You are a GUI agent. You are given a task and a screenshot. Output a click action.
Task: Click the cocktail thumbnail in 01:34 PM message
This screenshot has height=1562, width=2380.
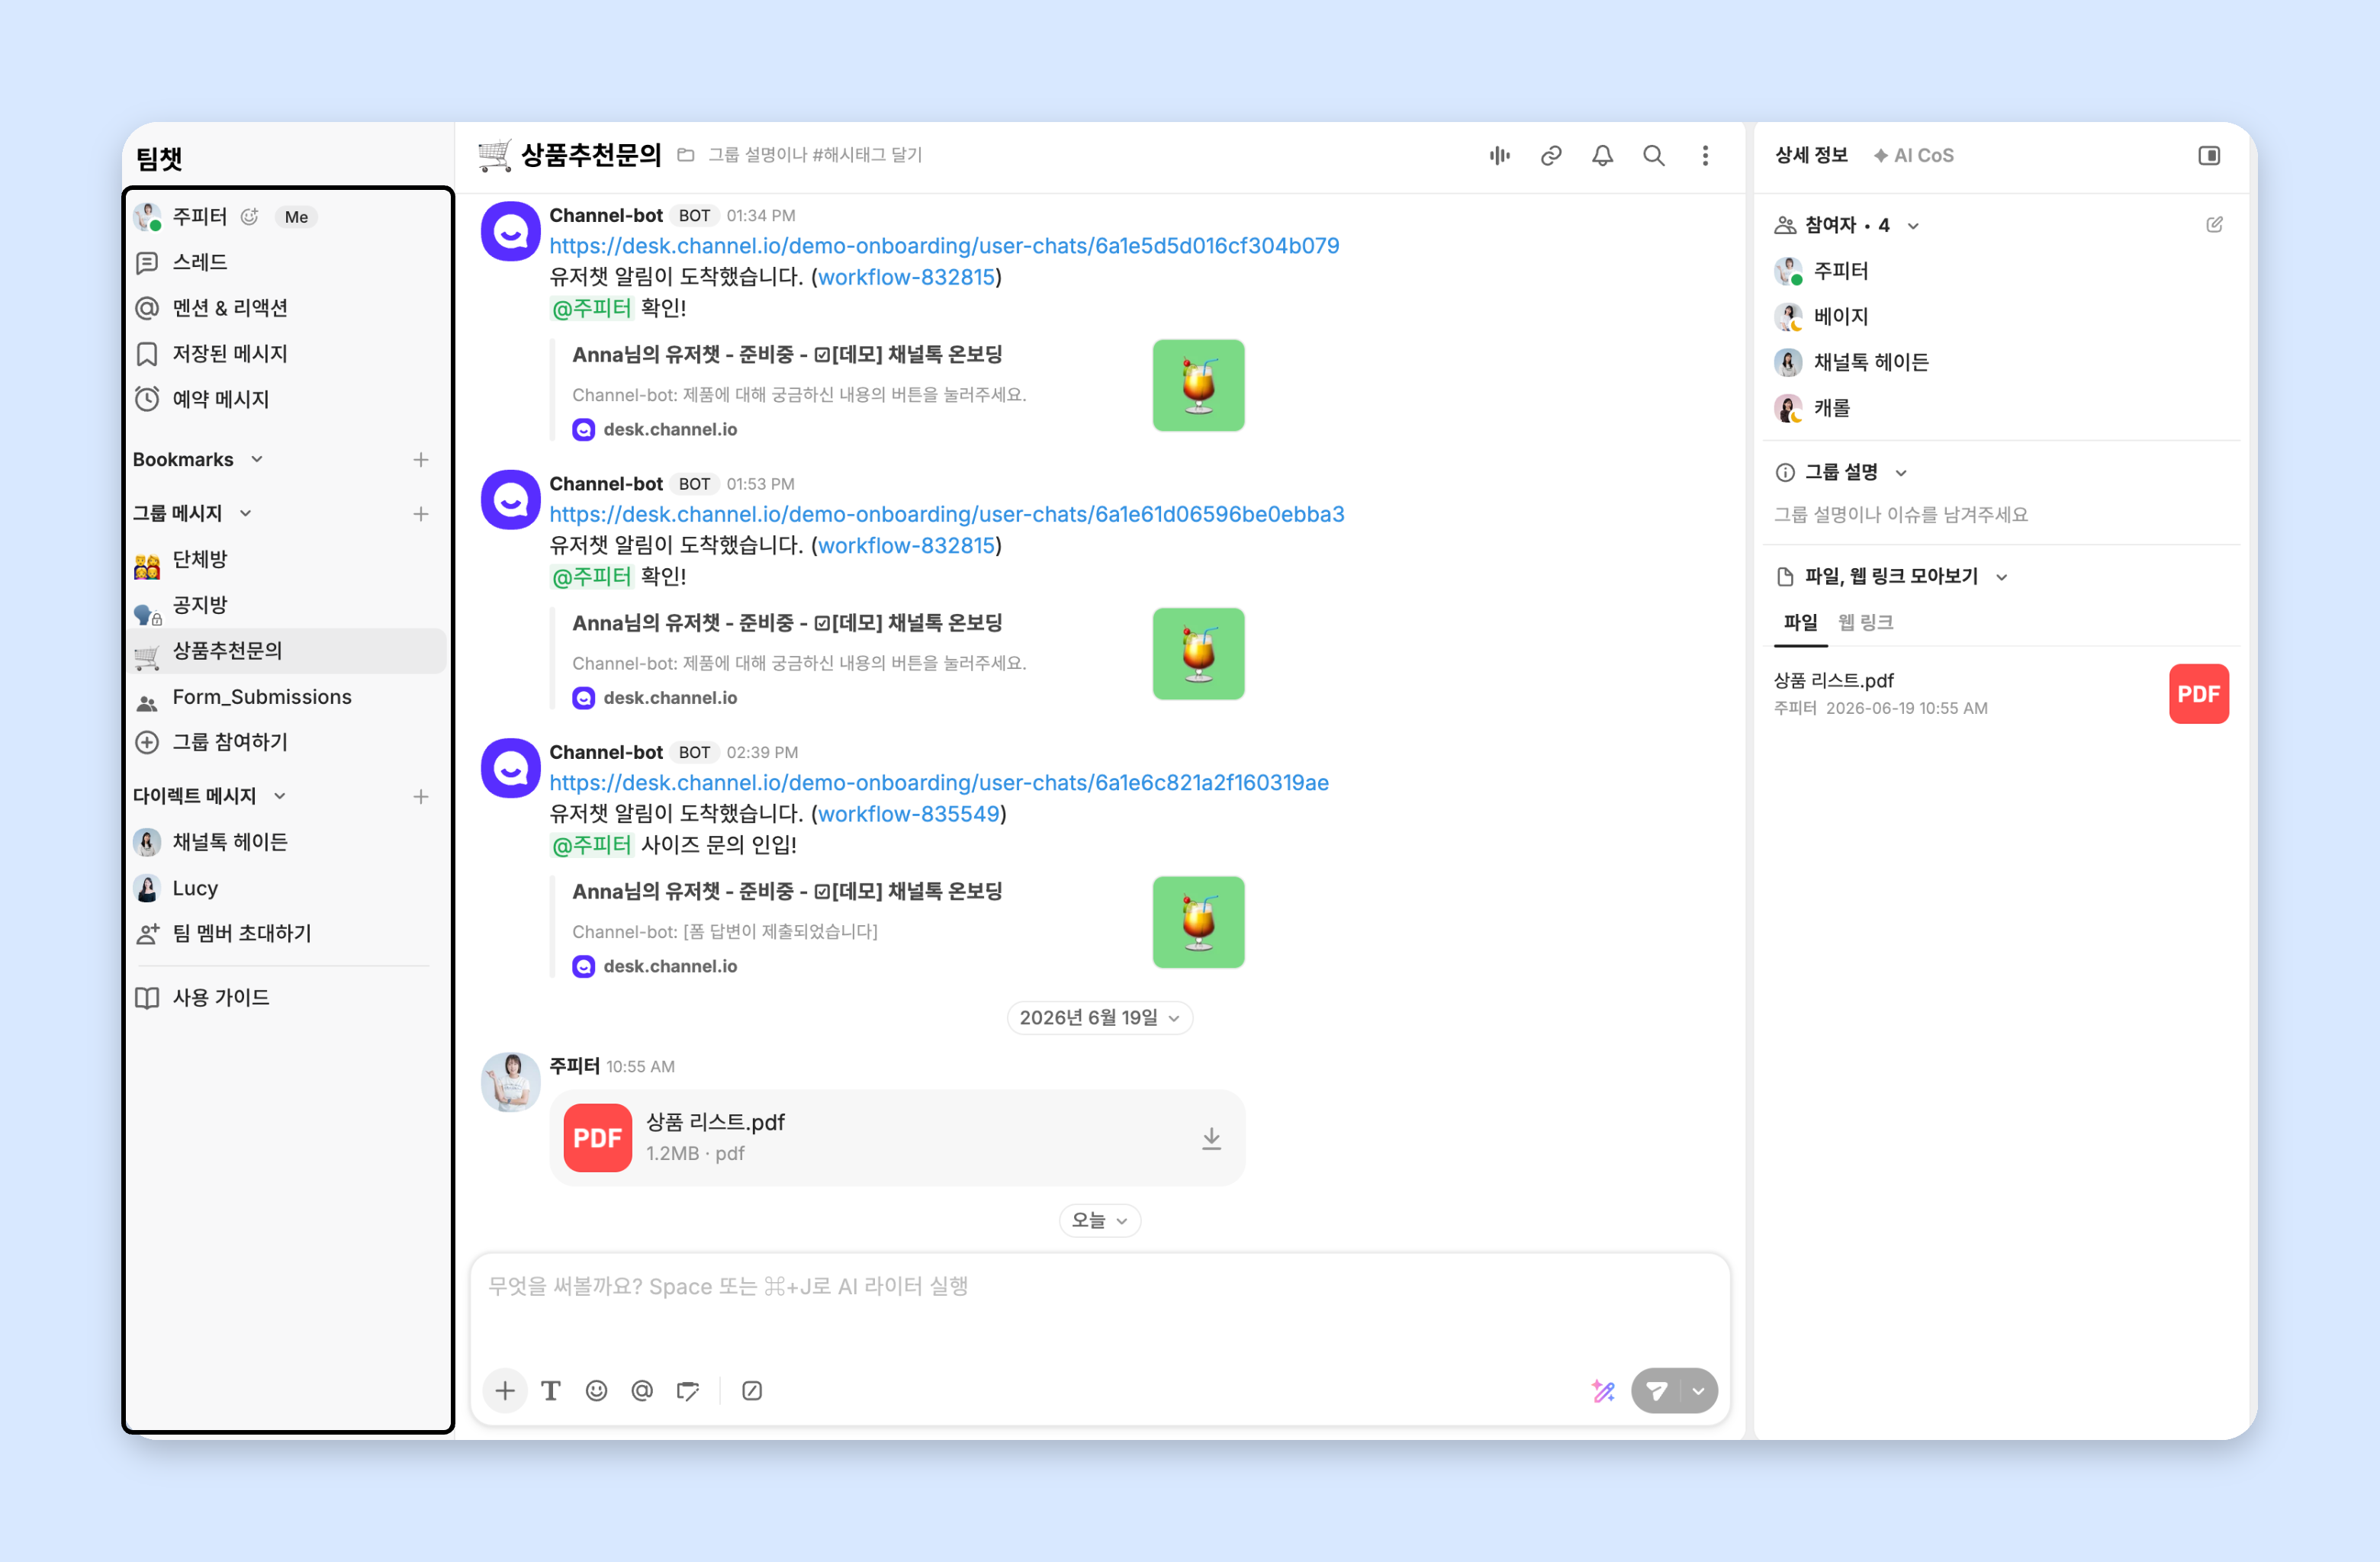1198,386
